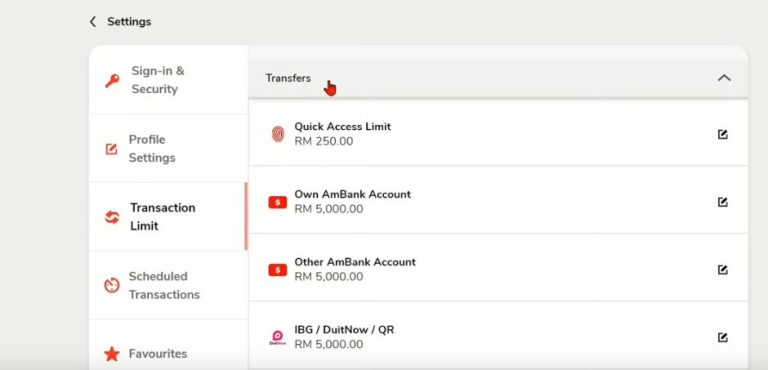Click the DuitNow logo icon
The image size is (768, 370).
278,338
